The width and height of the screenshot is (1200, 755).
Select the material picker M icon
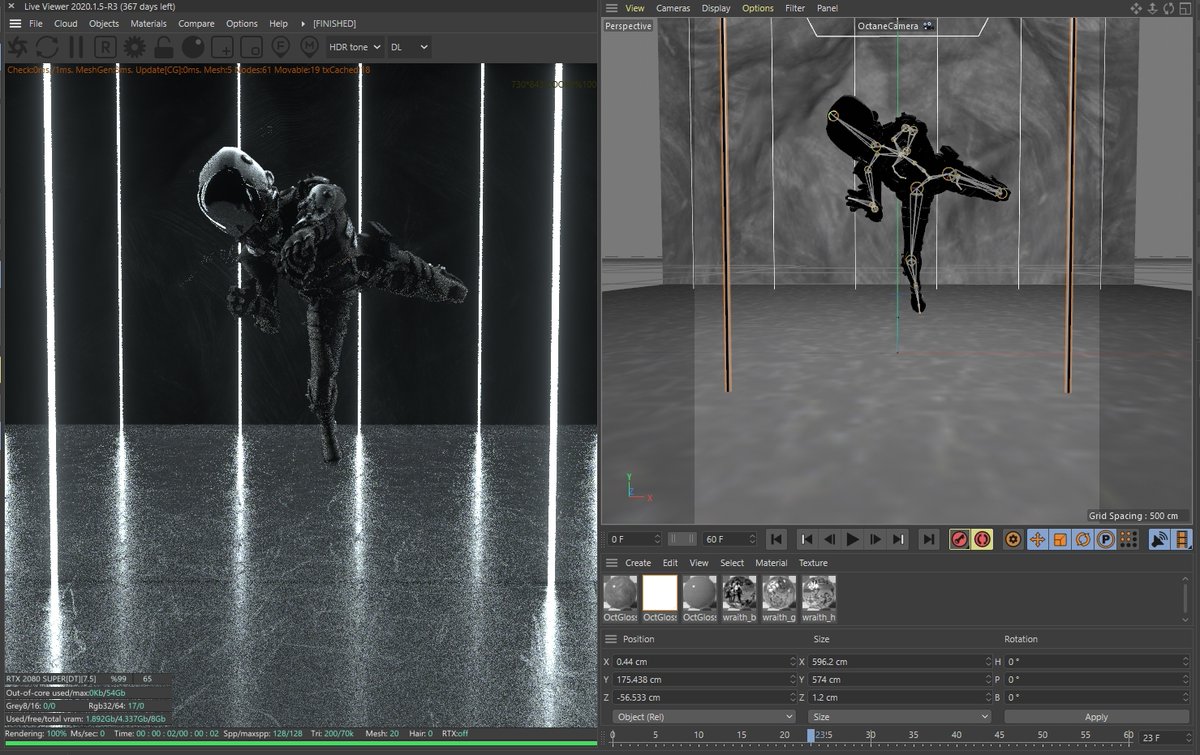310,46
